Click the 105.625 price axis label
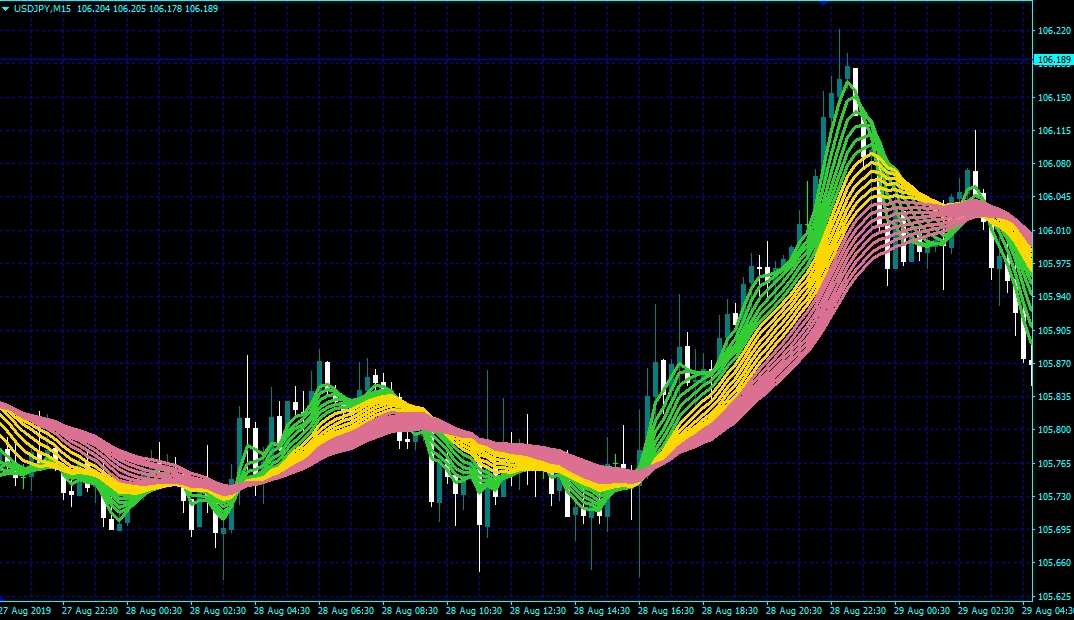Screen dimensions: 1074x620 [1054, 596]
